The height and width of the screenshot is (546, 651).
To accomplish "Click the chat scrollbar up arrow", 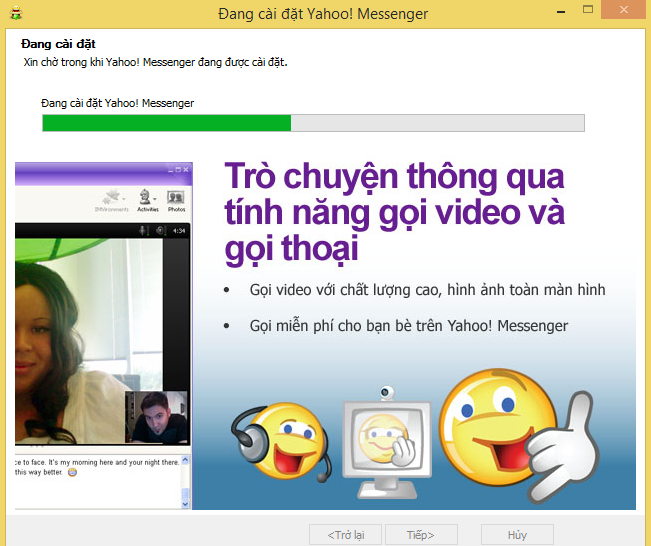I will point(185,460).
